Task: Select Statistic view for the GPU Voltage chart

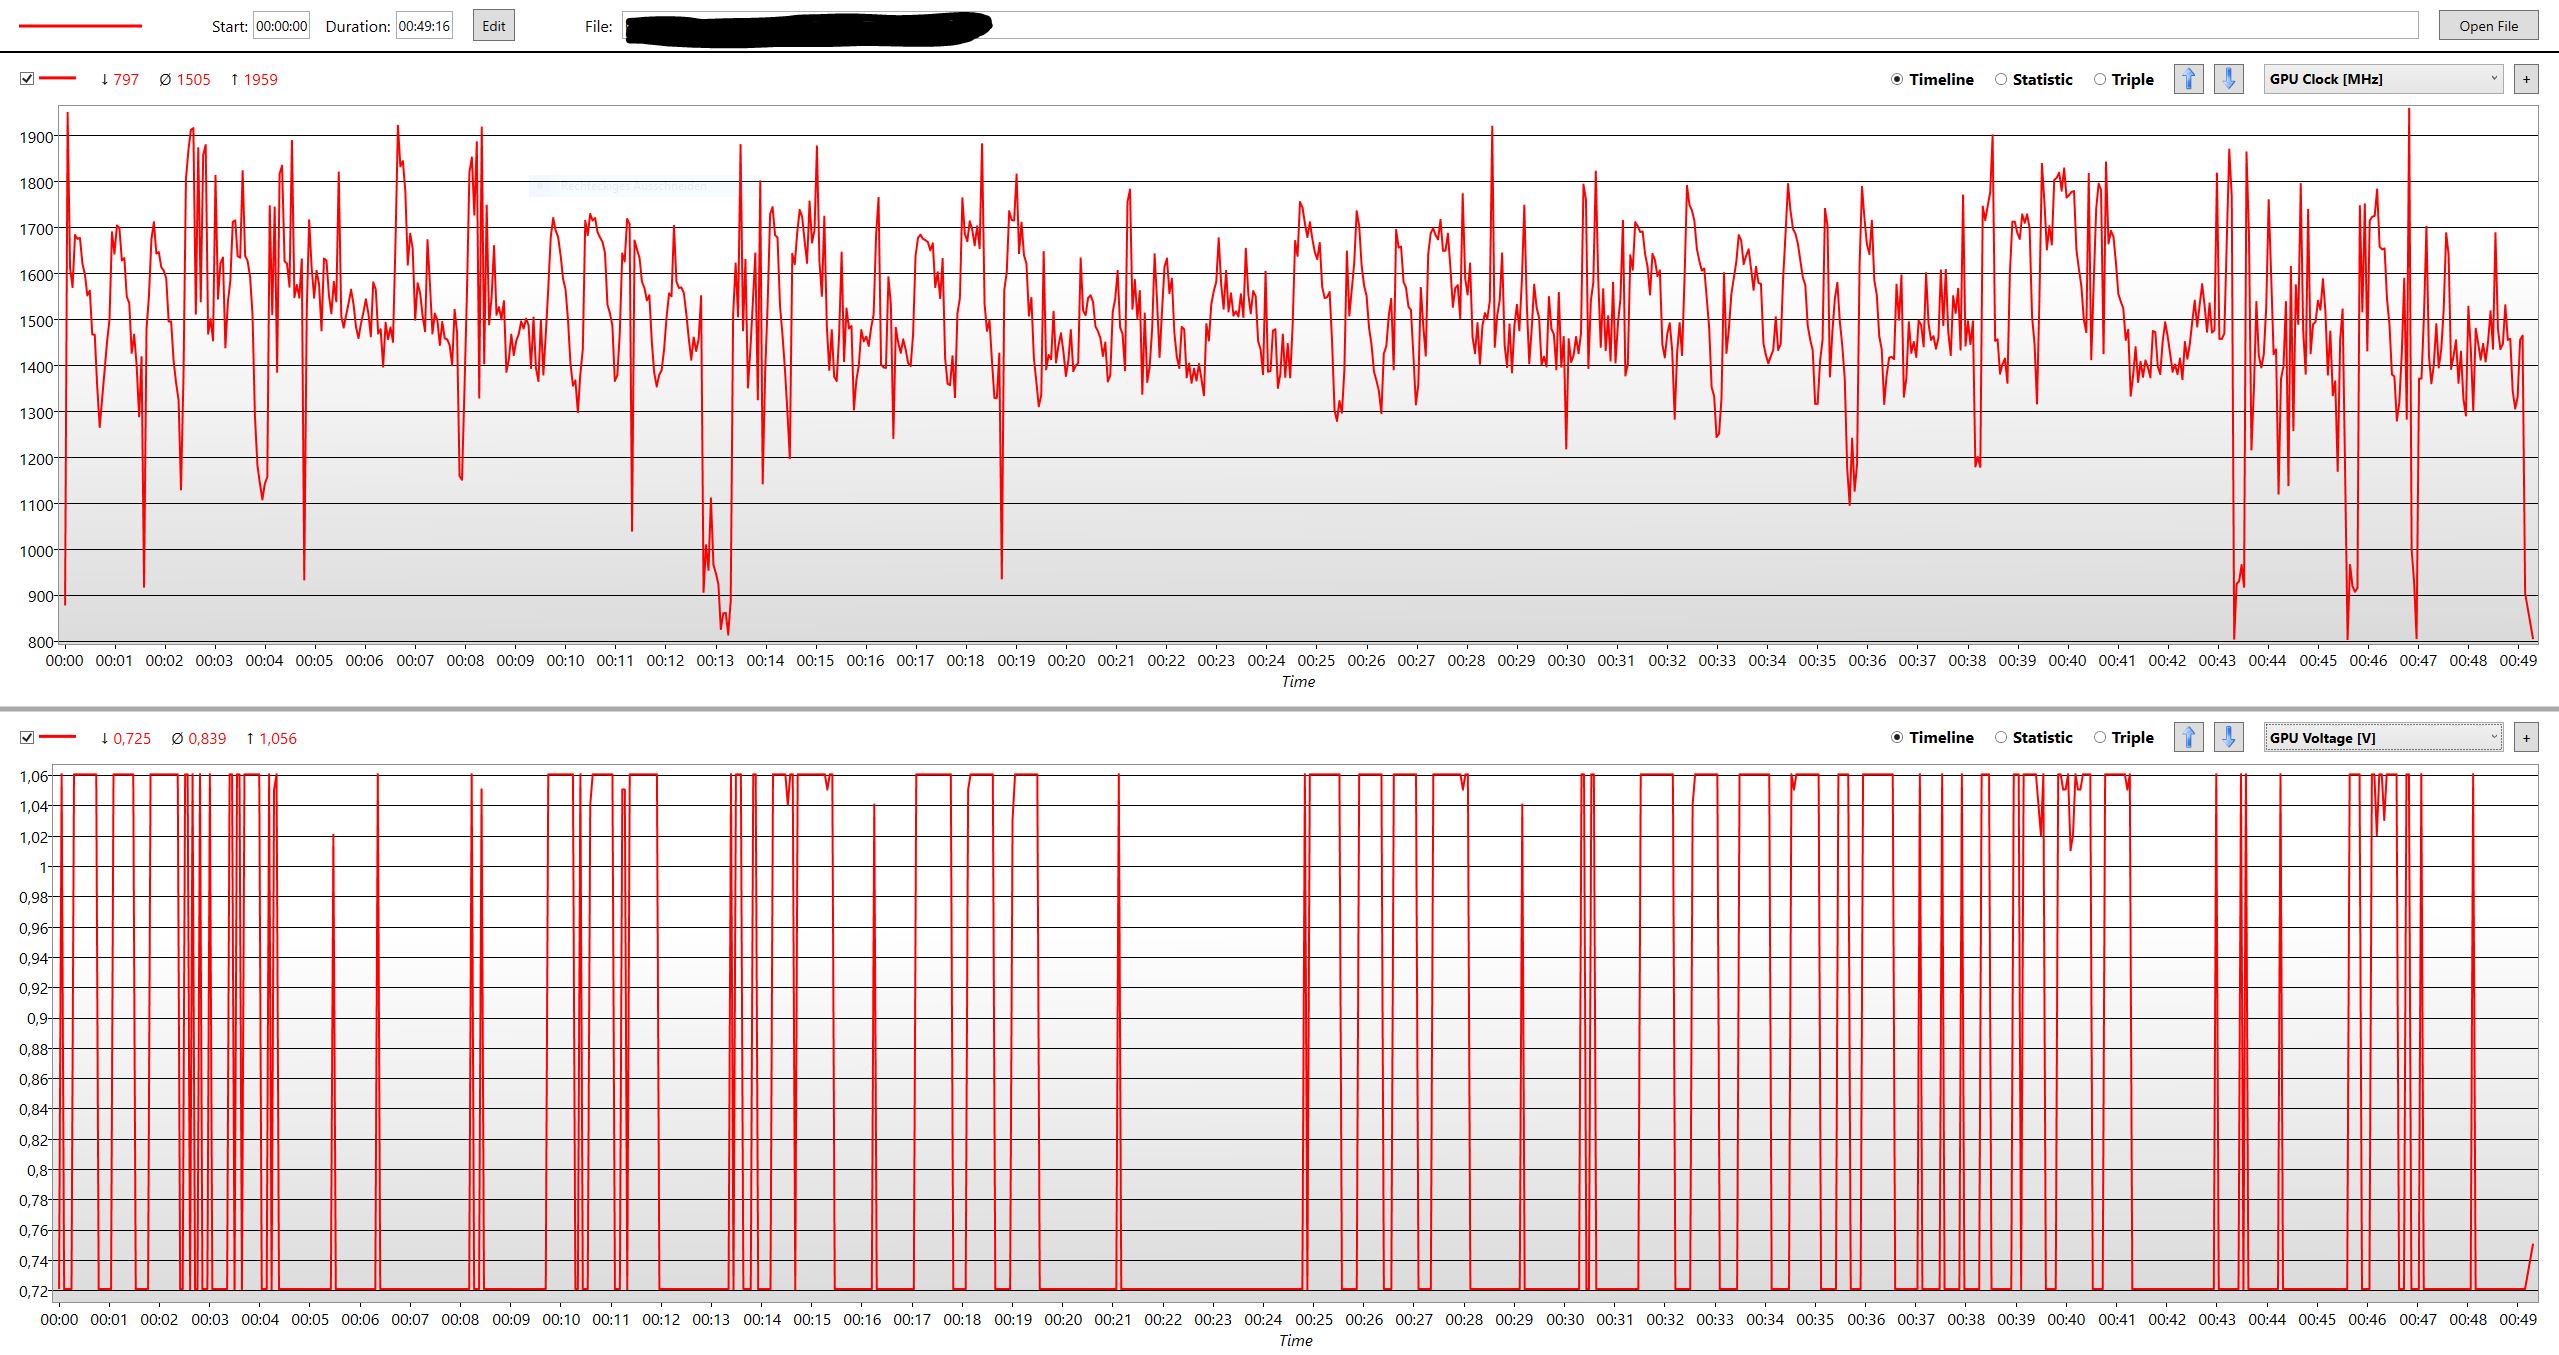Action: (x=2001, y=738)
